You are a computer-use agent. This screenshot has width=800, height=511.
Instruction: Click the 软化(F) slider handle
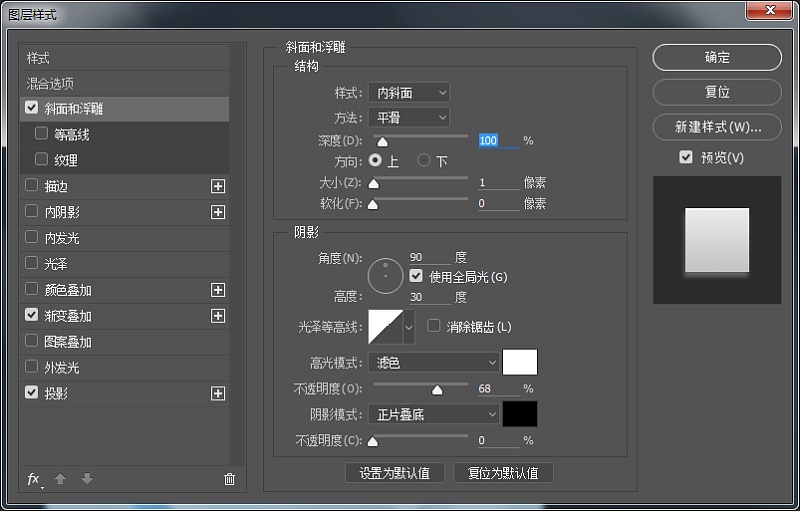(373, 205)
